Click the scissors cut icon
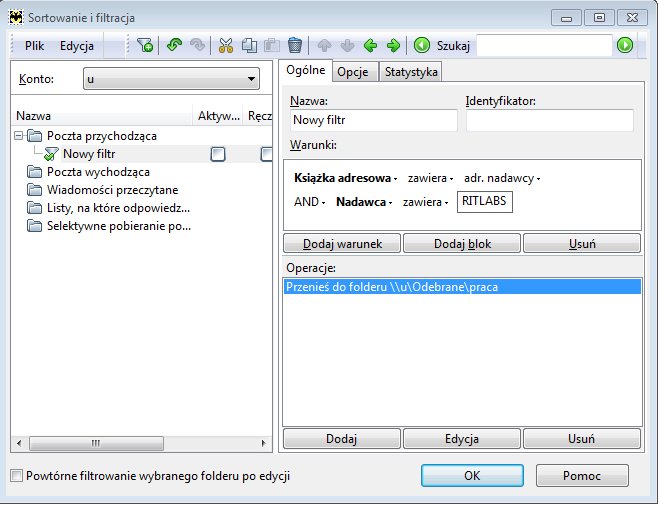This screenshot has width=659, height=505. [225, 45]
